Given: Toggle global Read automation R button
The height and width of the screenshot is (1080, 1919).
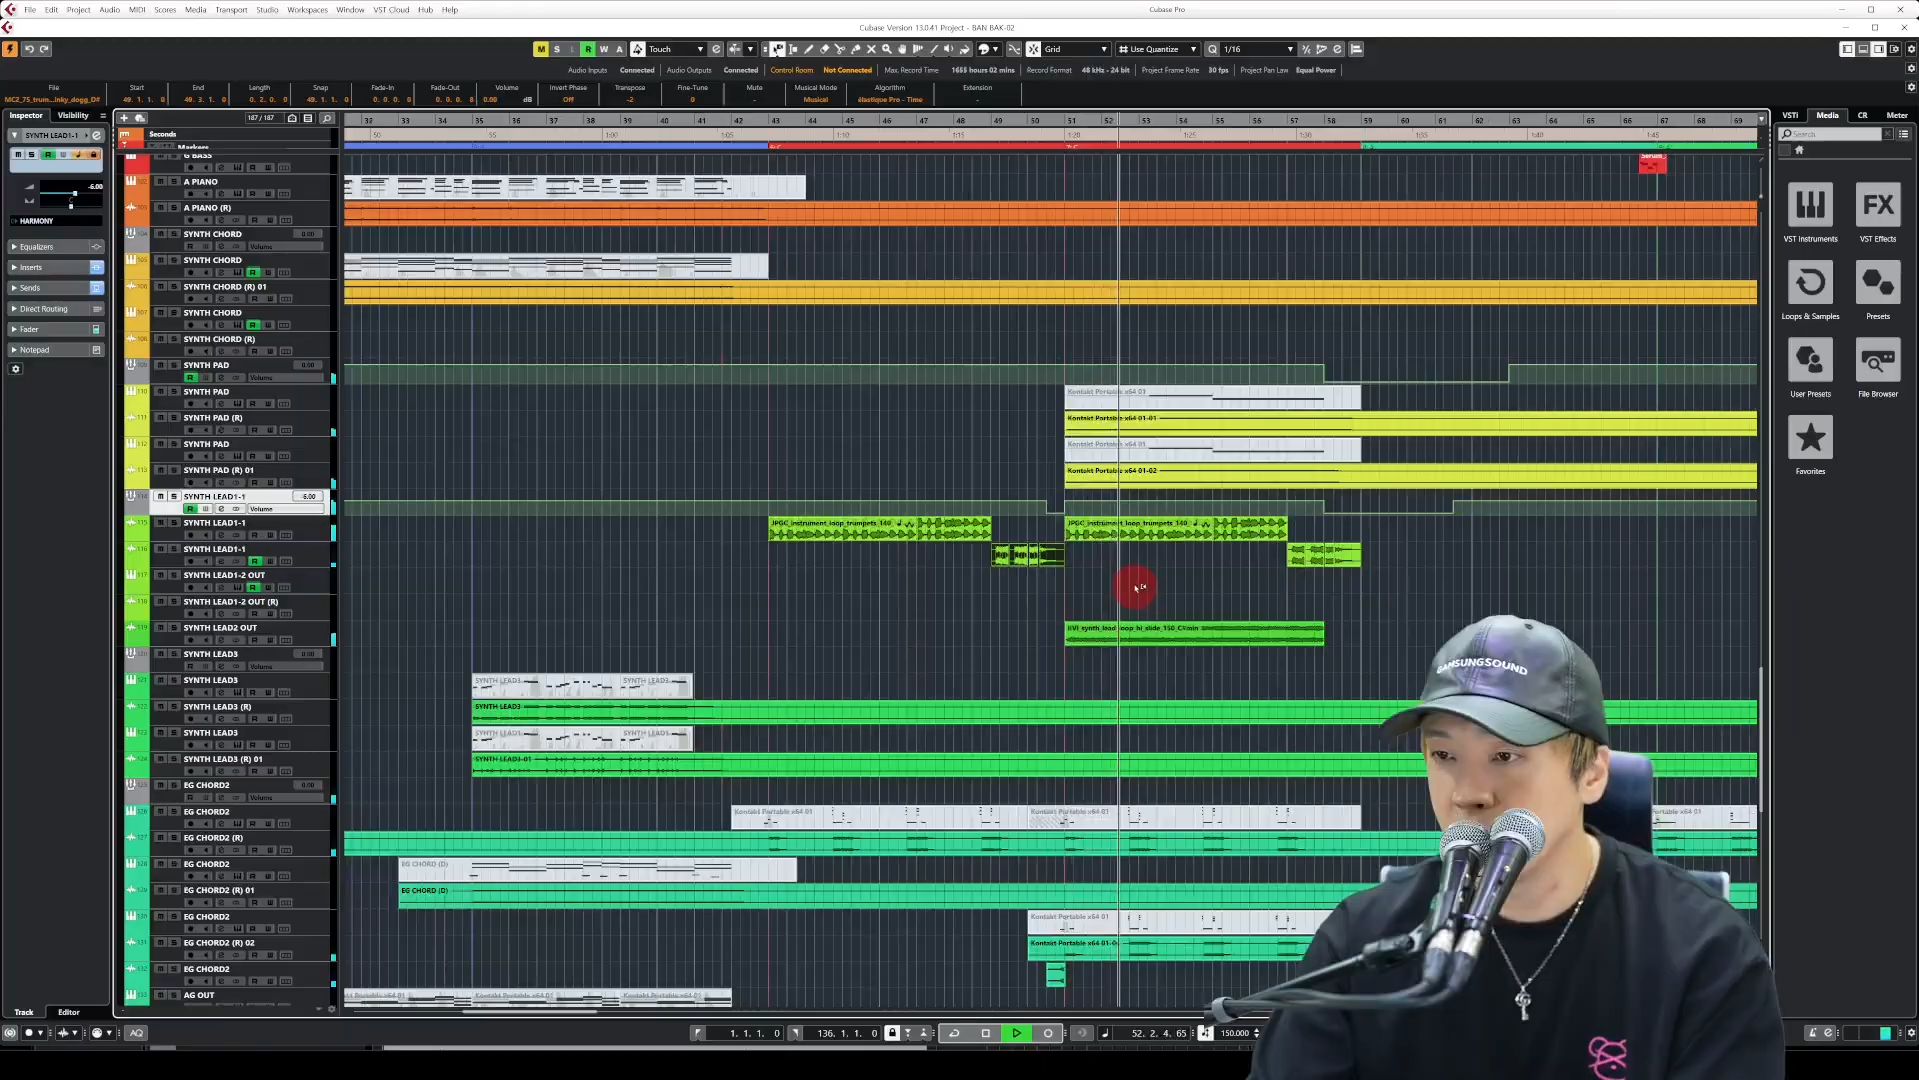Looking at the screenshot, I should pyautogui.click(x=588, y=49).
